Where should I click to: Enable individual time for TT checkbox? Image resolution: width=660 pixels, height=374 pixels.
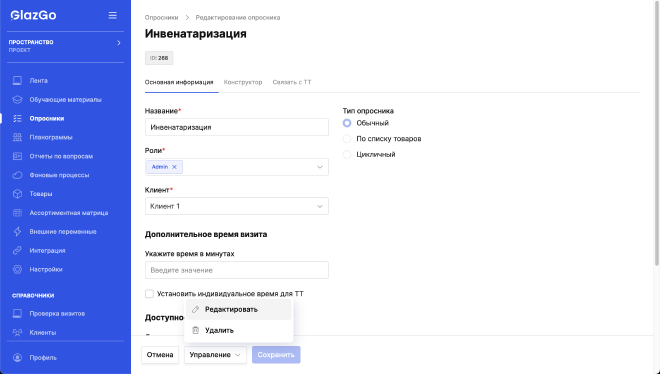click(149, 294)
